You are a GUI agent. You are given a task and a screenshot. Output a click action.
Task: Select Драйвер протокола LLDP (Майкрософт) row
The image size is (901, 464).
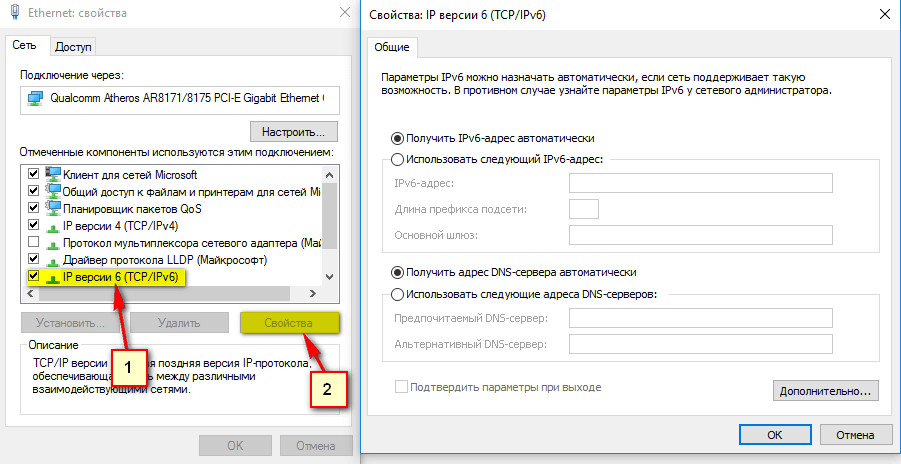pyautogui.click(x=172, y=260)
